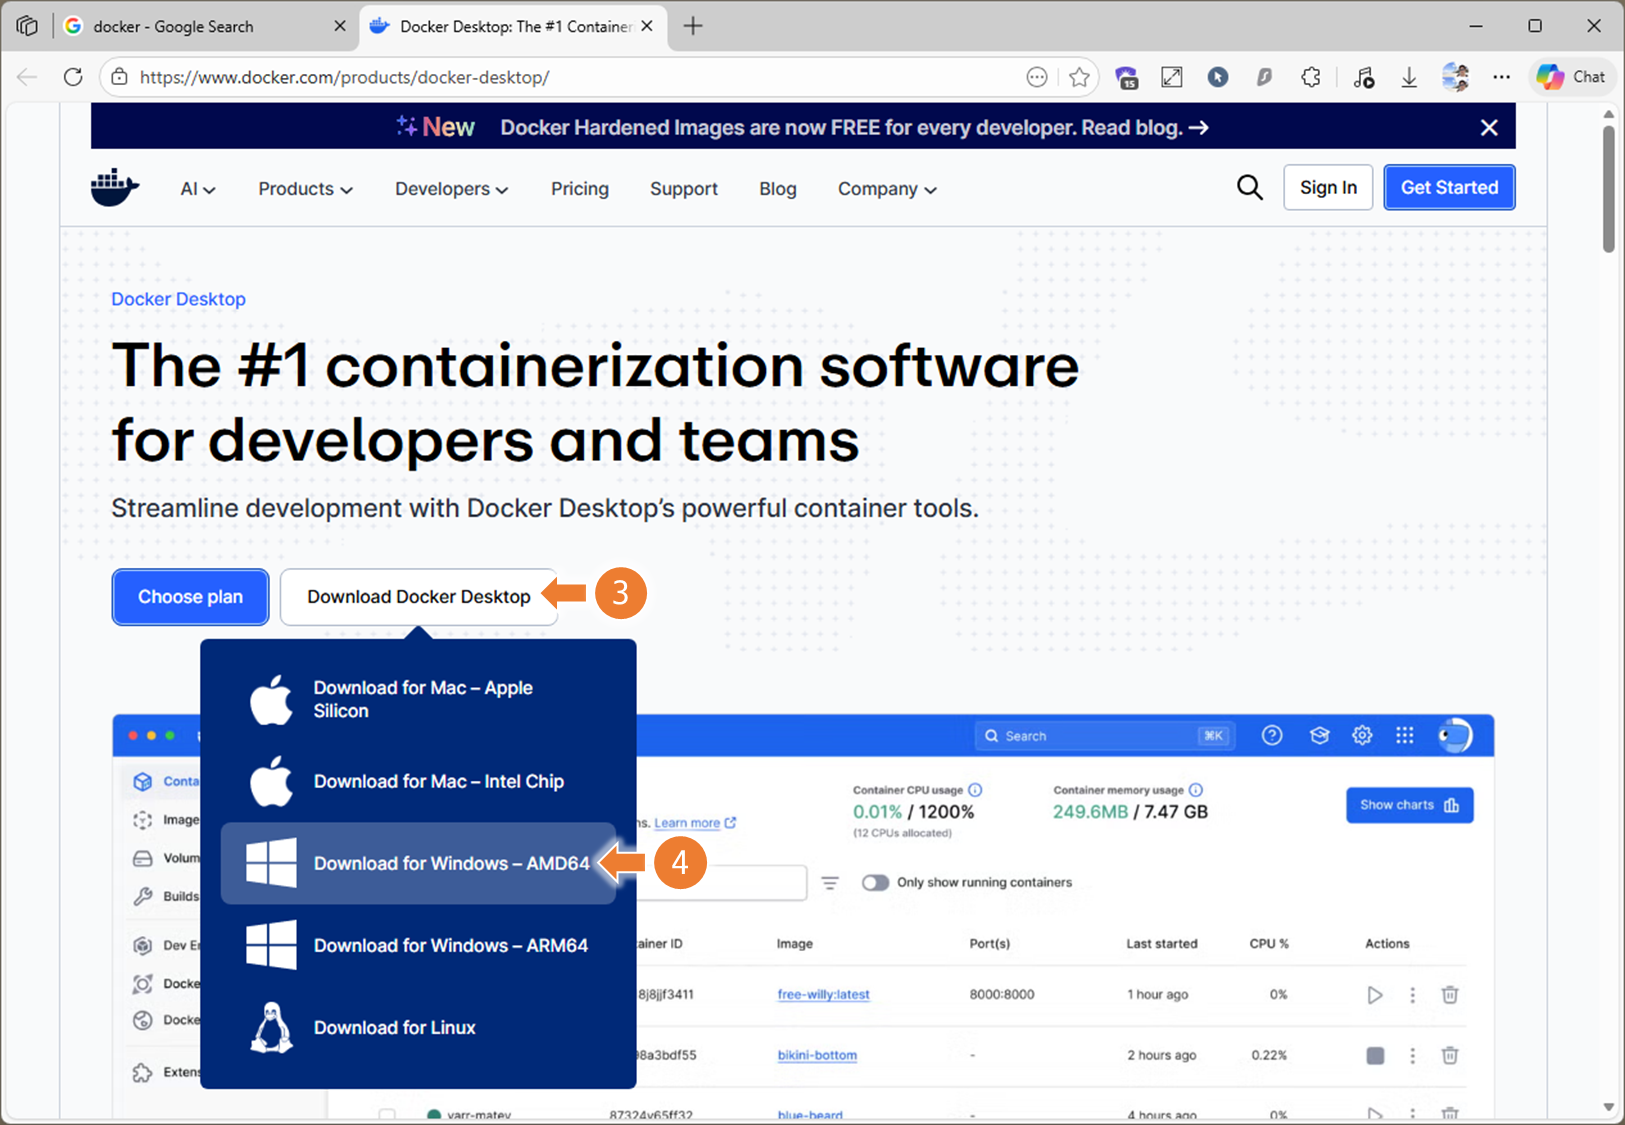The image size is (1625, 1125).
Task: Open the tab actions menu icon
Action: [x=27, y=26]
